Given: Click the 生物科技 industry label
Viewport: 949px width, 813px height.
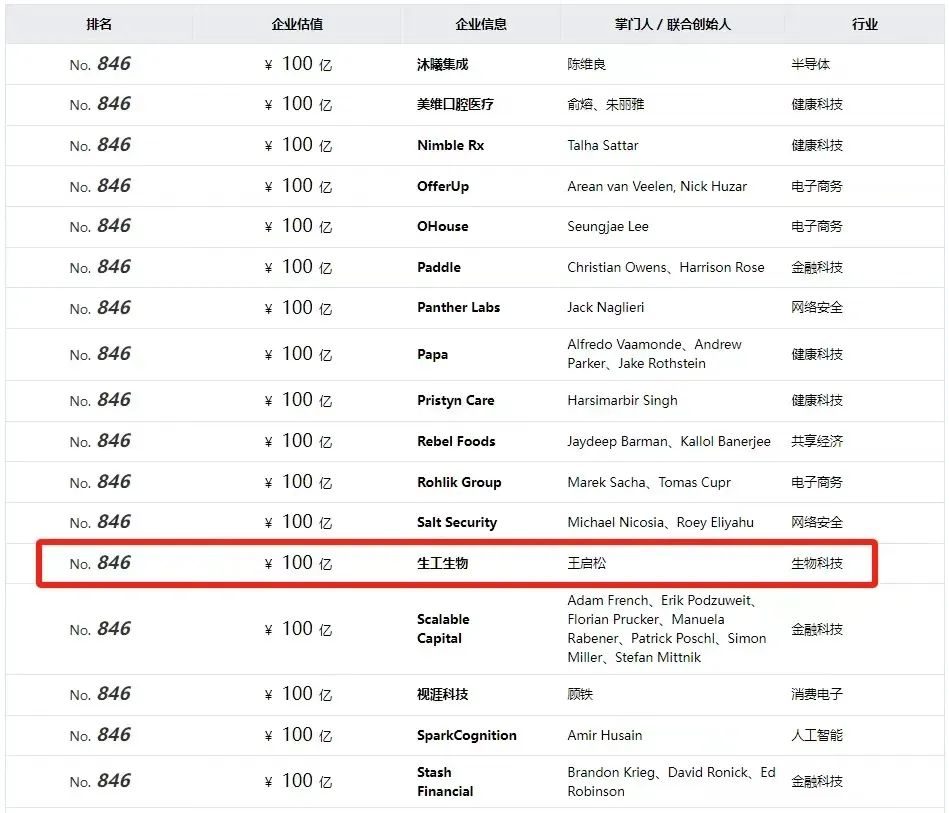Looking at the screenshot, I should 817,563.
